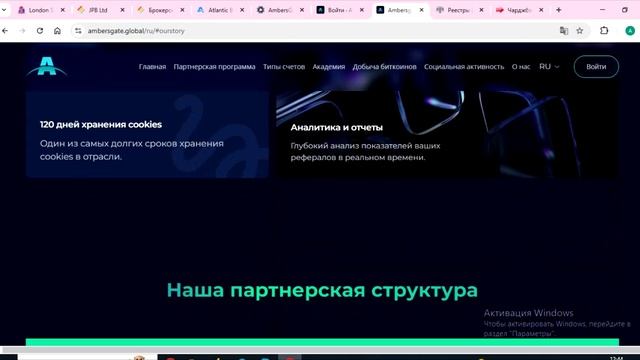Open Добыча биткоинов menu item
This screenshot has width=640, height=360.
[384, 67]
